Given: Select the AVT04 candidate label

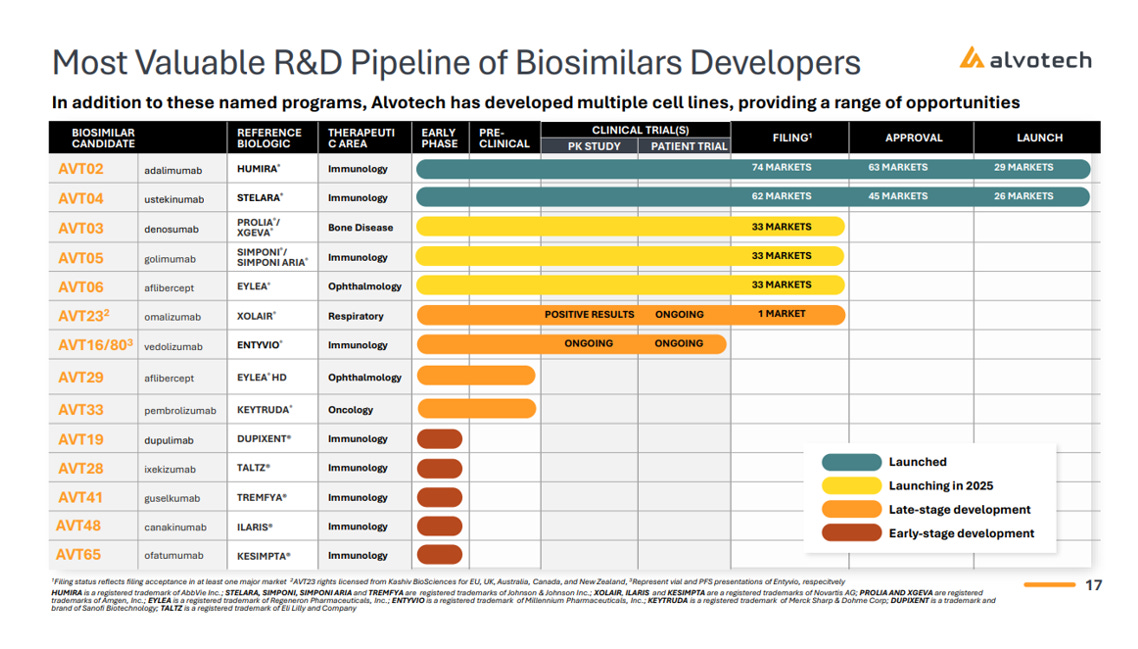Looking at the screenshot, I should coord(81,198).
